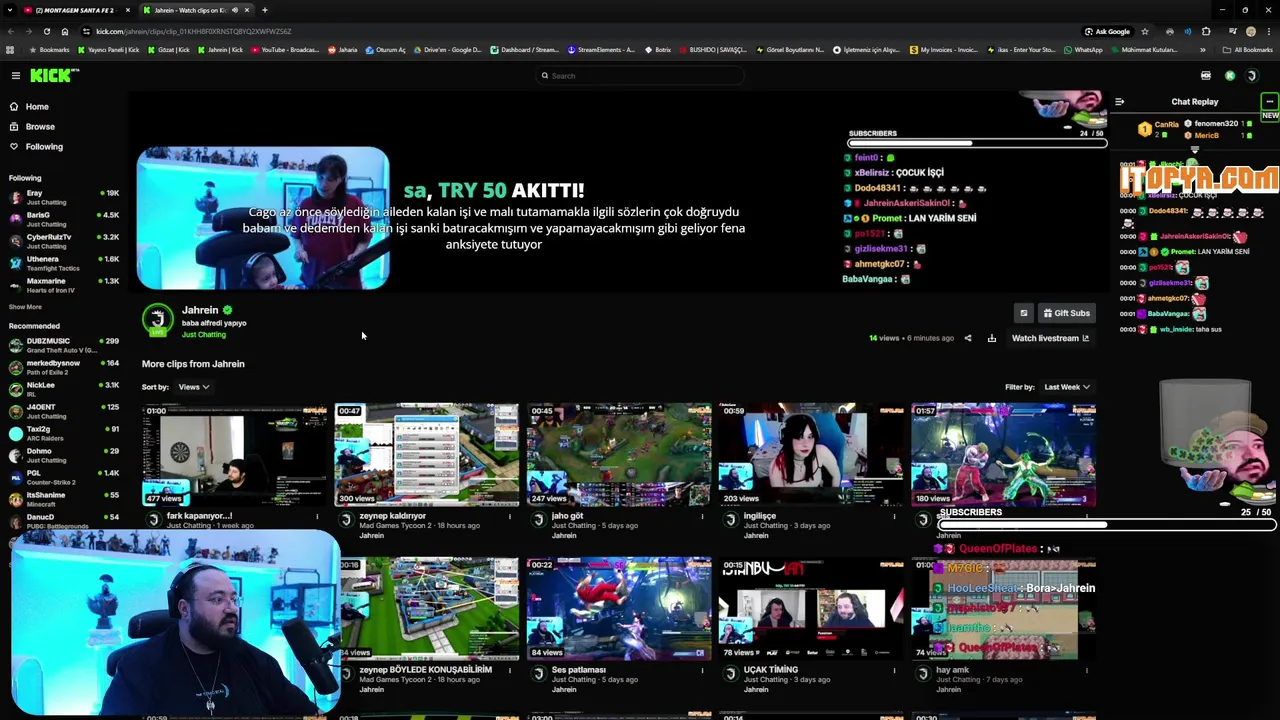The image size is (1280, 720).
Task: Go to browser home page
Action: click(65, 31)
